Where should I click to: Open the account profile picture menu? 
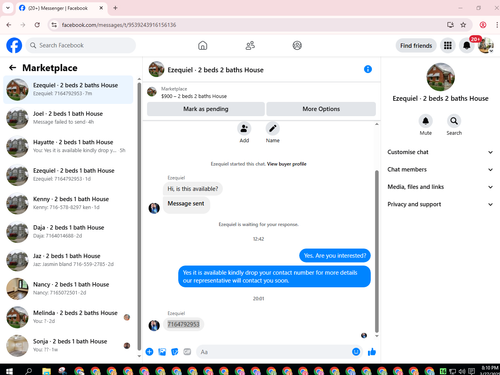(x=486, y=45)
